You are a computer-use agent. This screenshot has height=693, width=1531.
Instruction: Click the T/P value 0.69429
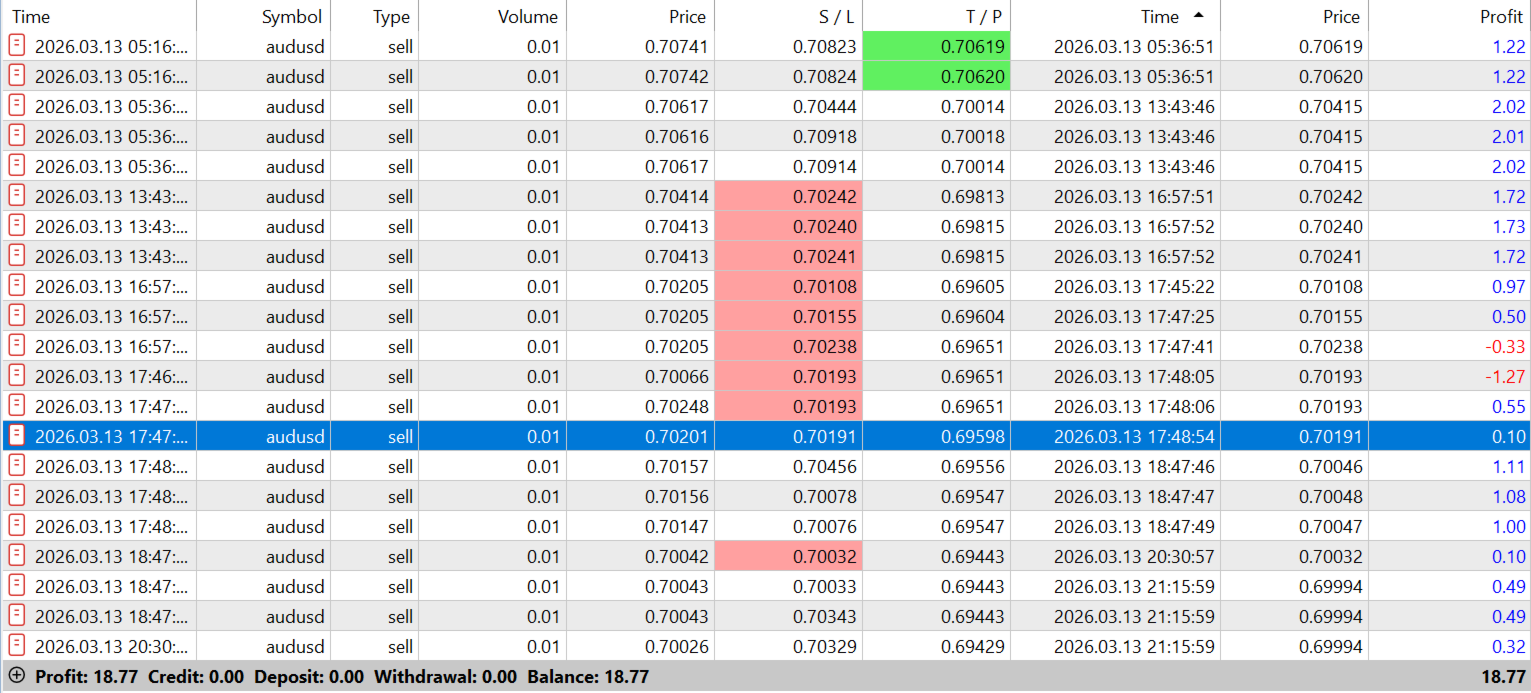click(x=973, y=646)
